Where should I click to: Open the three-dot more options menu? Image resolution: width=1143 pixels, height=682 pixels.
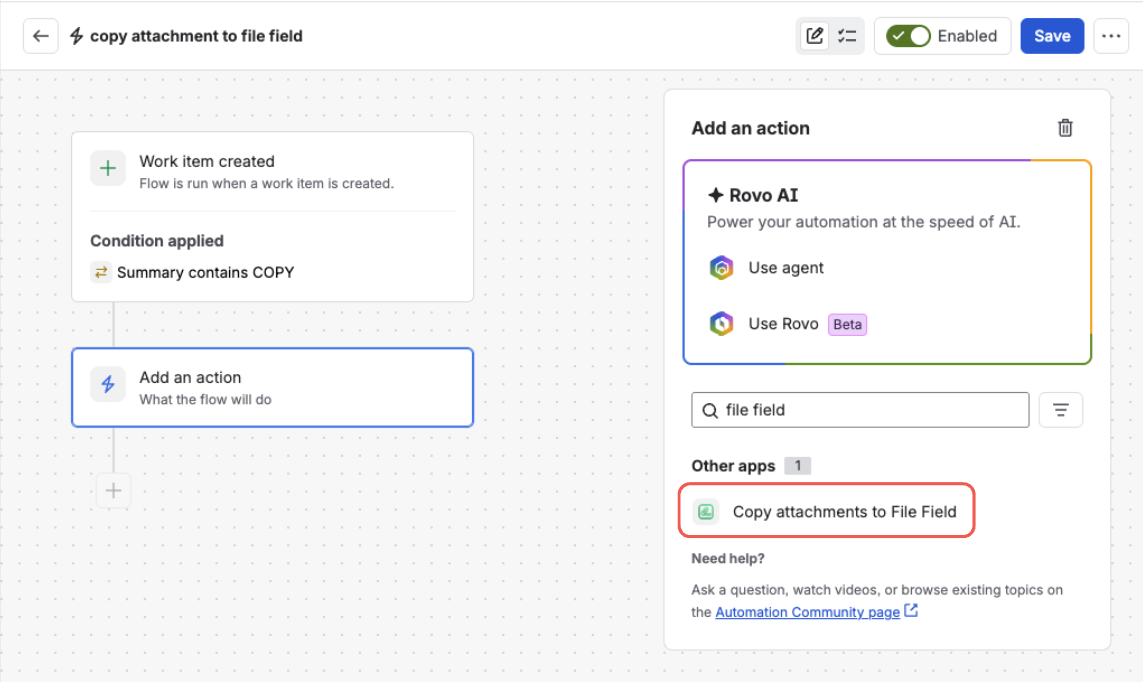(1111, 36)
